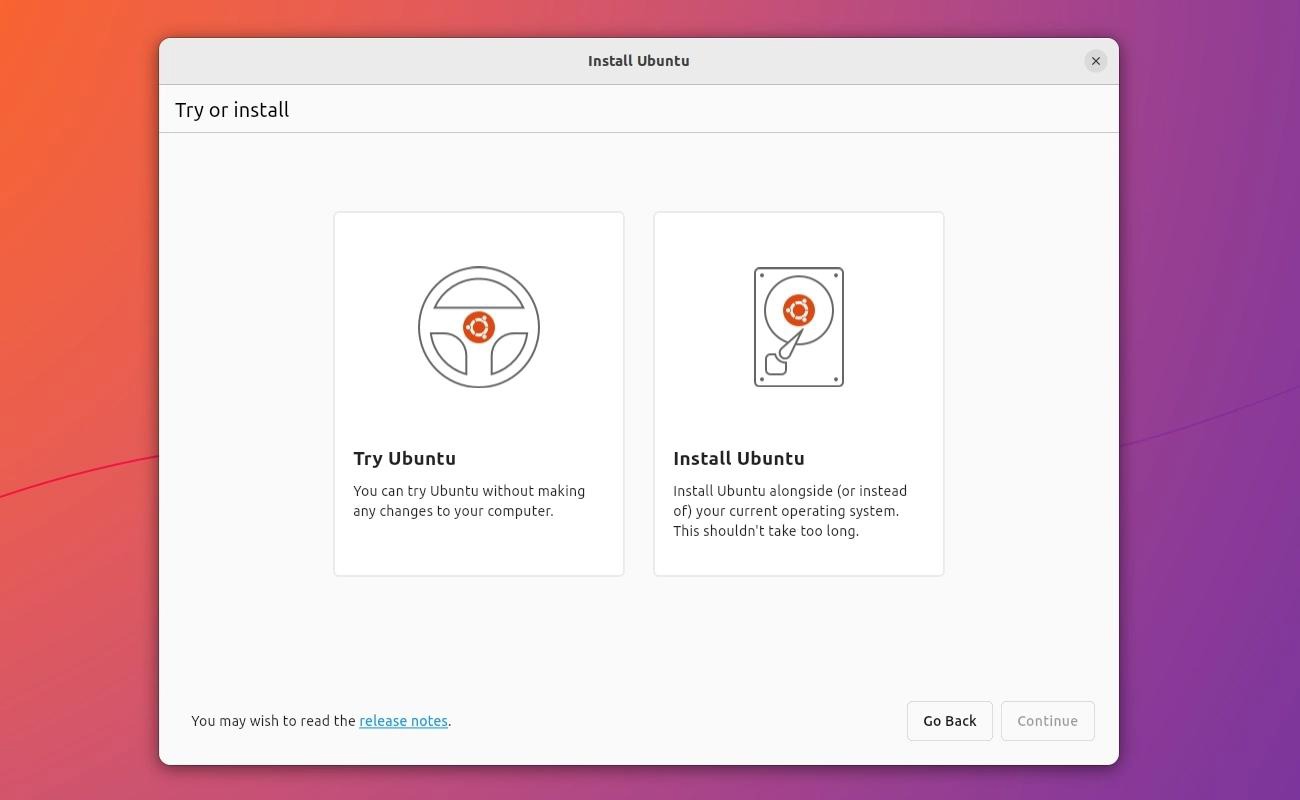Click the 'Try or install' page heading
This screenshot has height=800, width=1300.
click(x=232, y=110)
